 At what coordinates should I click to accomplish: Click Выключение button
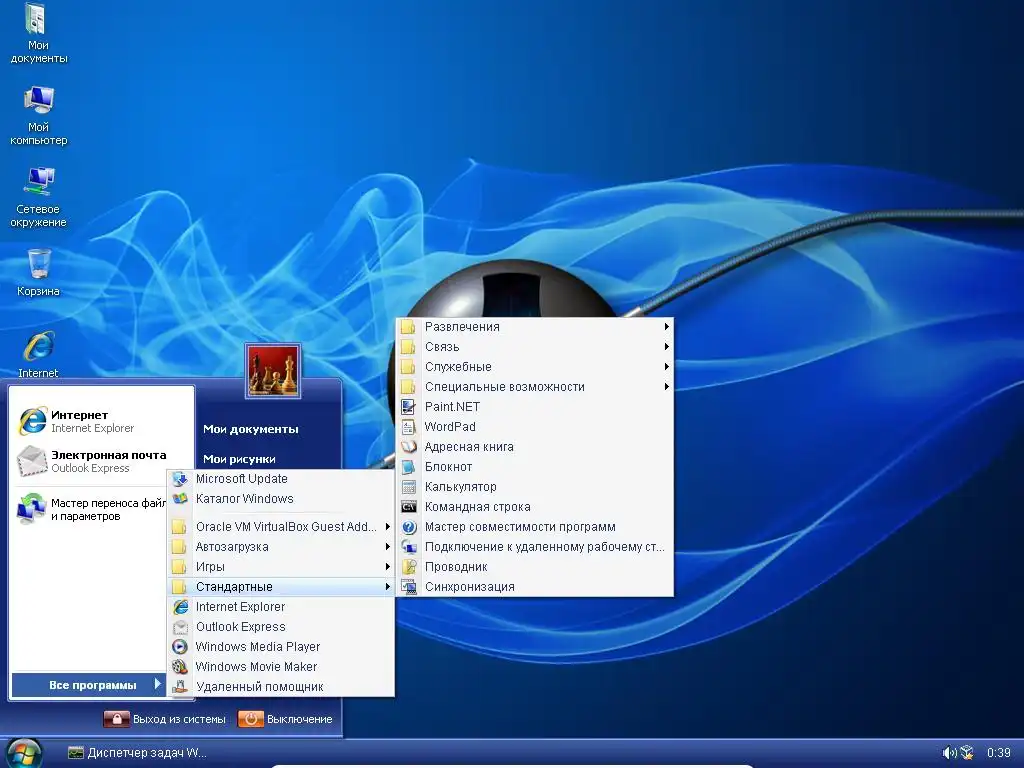pos(285,719)
